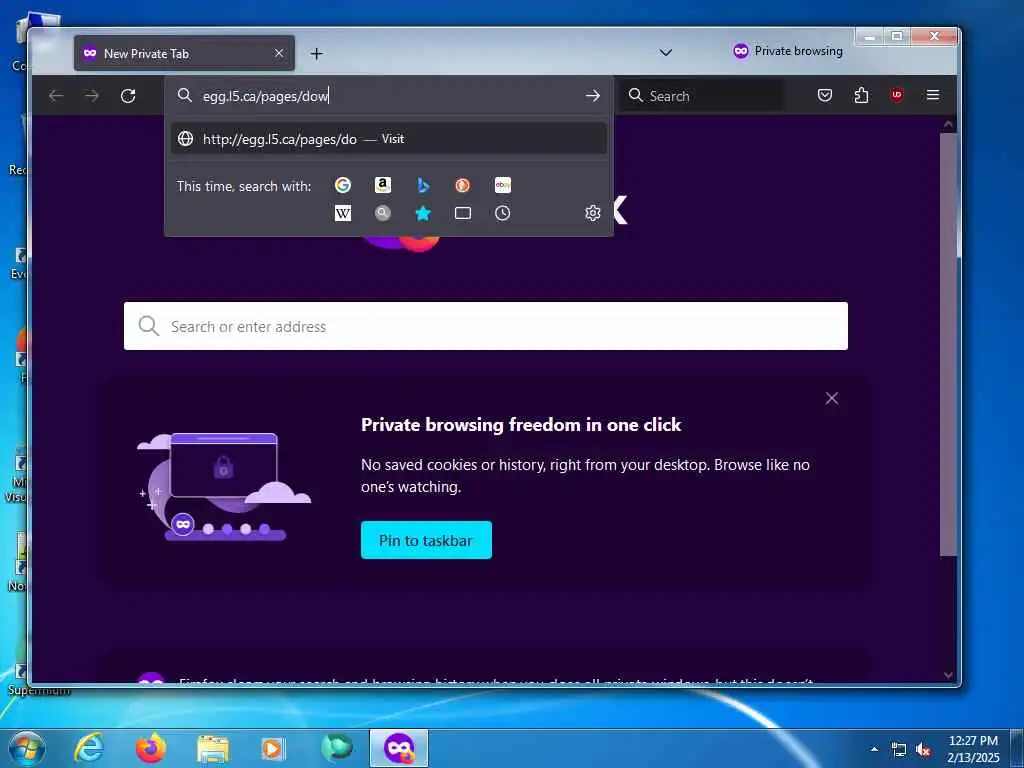Viewport: 1024px width, 768px height.
Task: Search bookmarks using the star icon
Action: (x=423, y=213)
